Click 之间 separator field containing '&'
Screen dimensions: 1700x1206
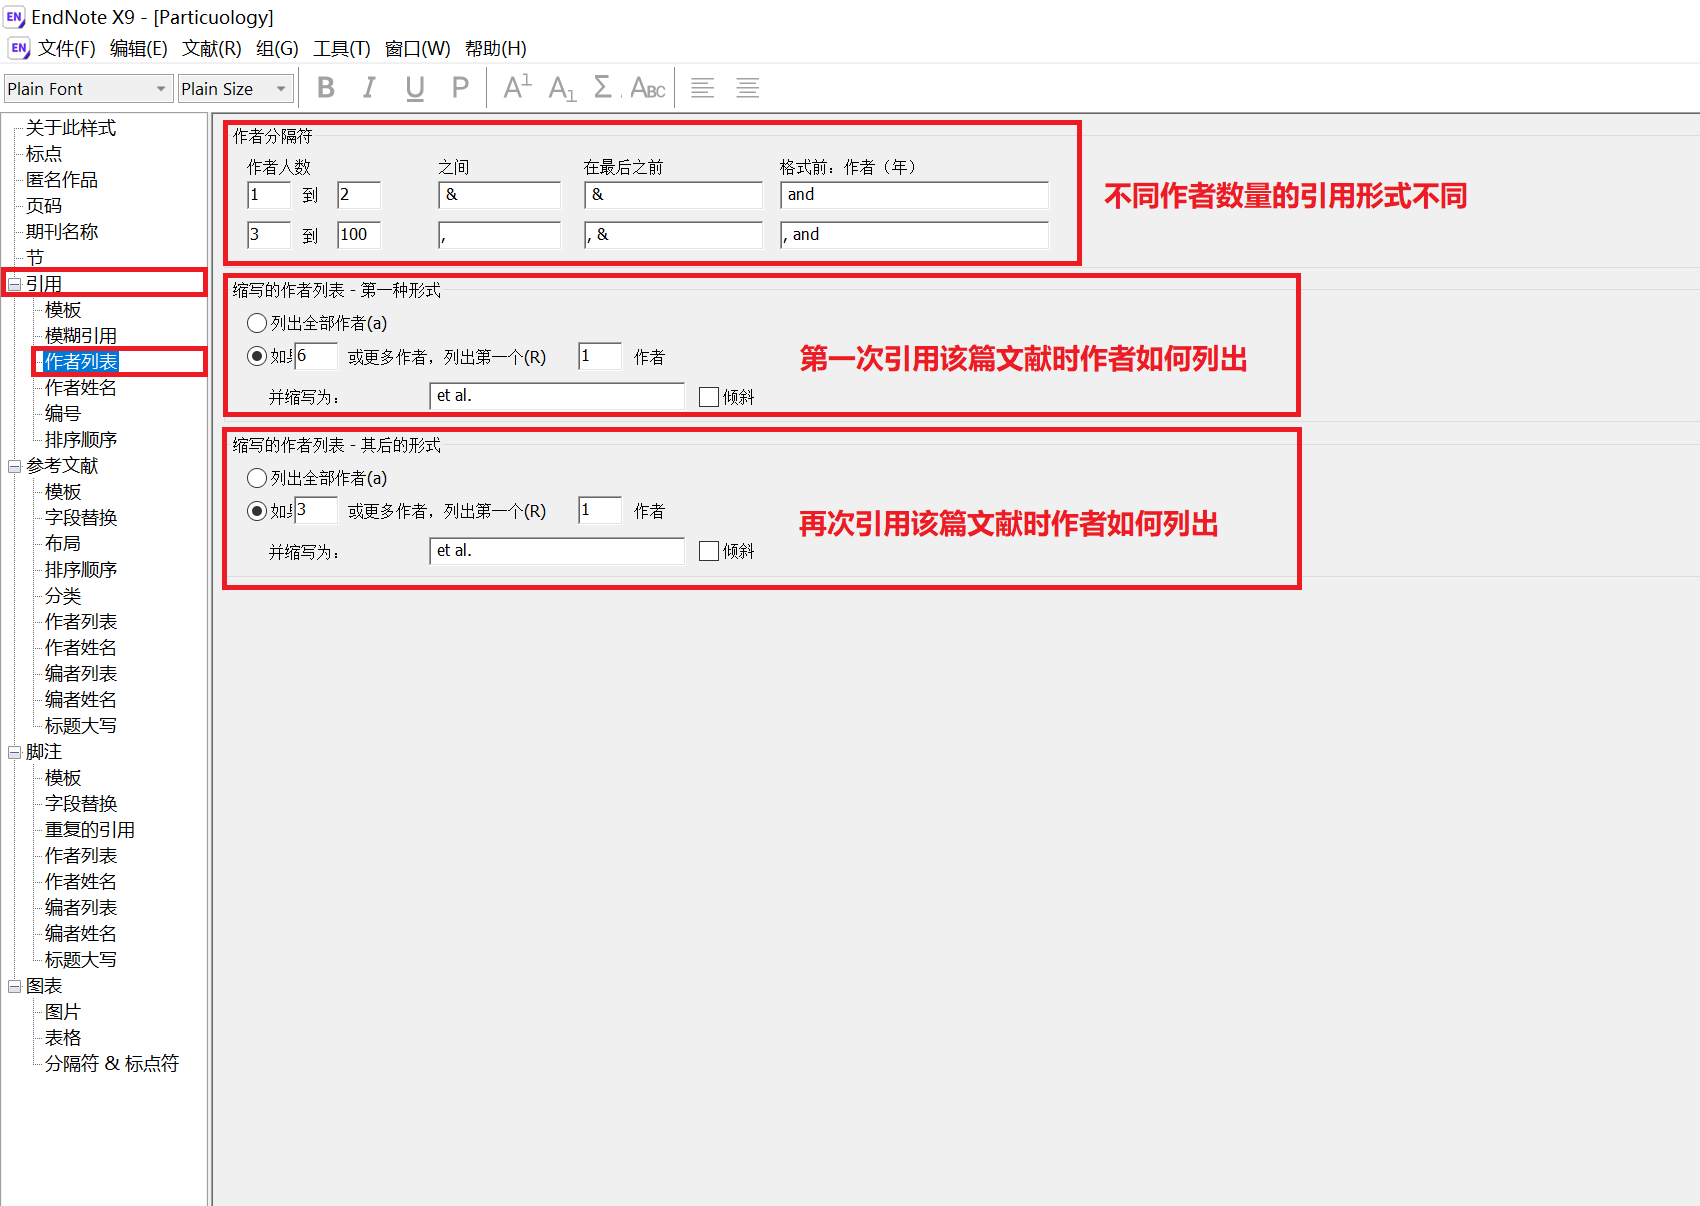499,195
